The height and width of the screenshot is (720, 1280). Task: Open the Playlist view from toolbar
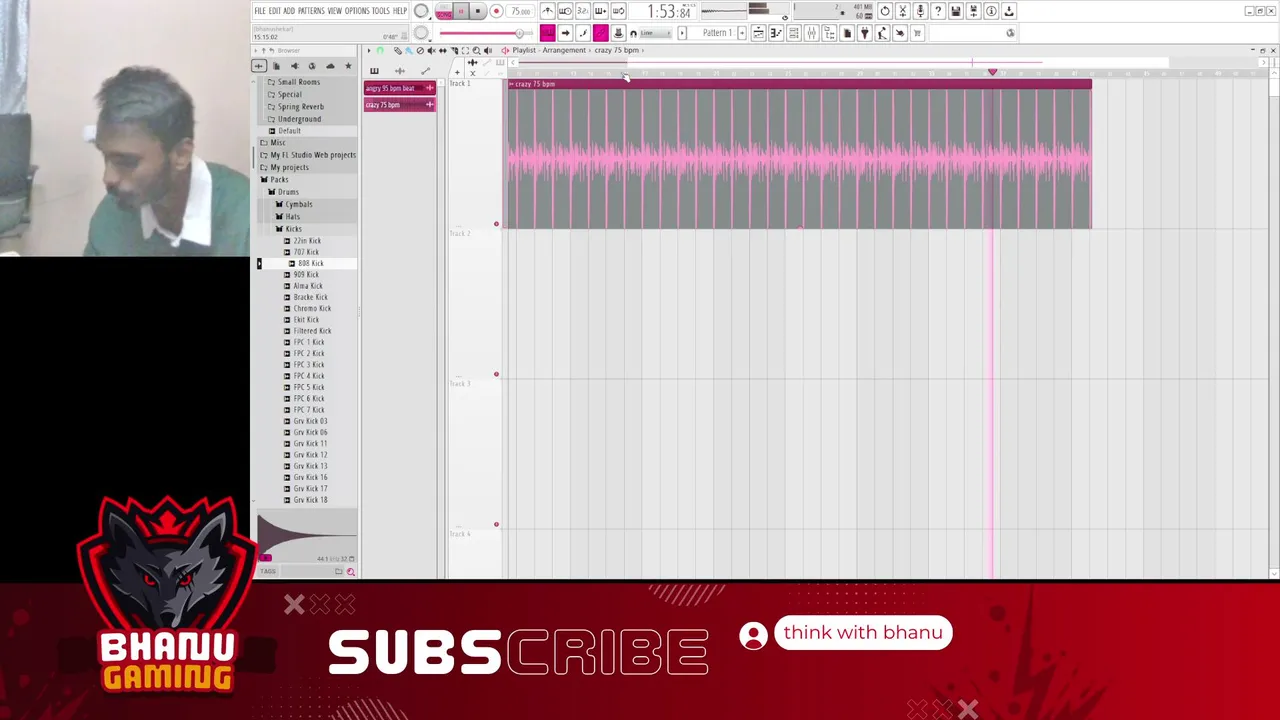(758, 33)
